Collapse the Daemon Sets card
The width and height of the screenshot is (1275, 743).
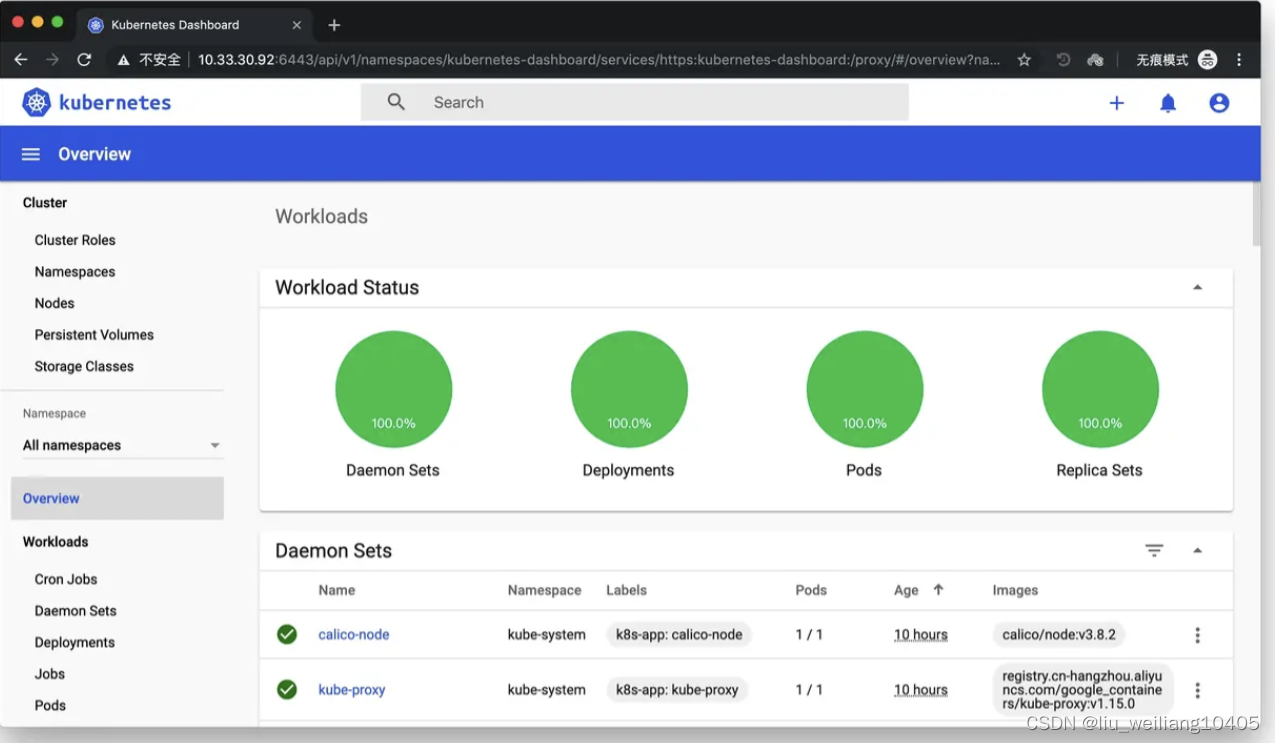click(1197, 551)
